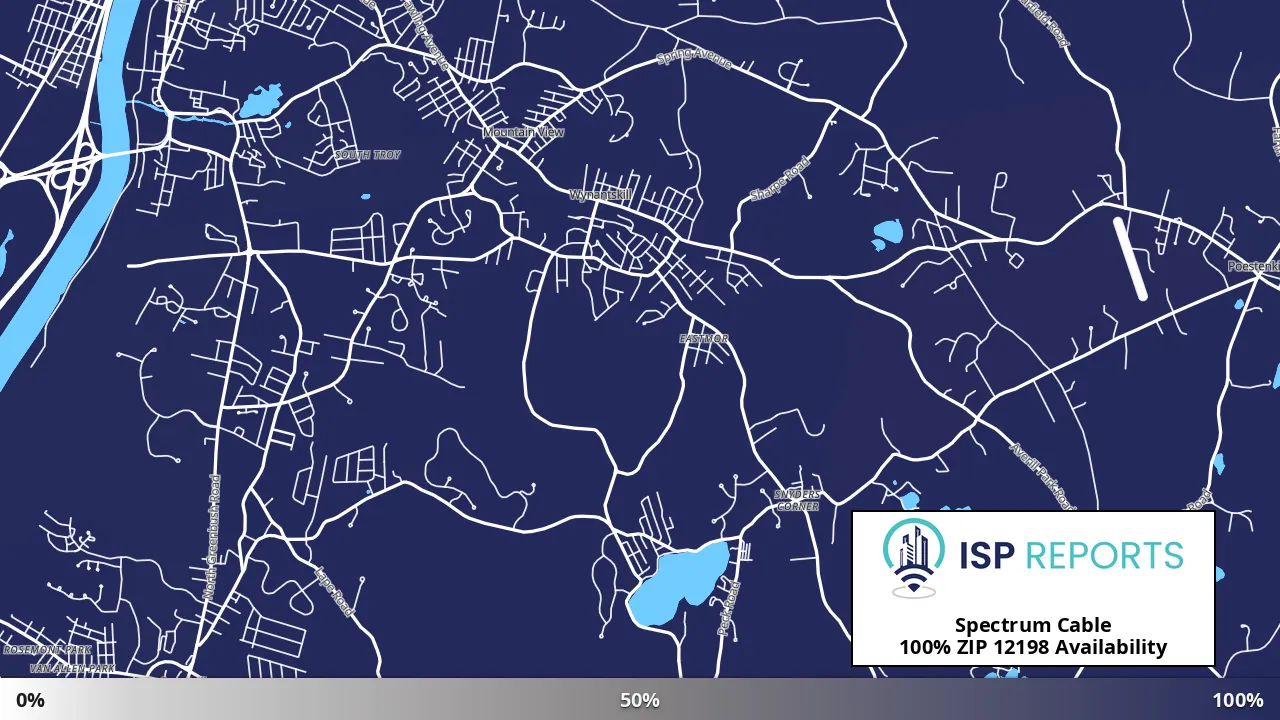Click the South Troy neighborhood label
Viewport: 1280px width, 720px height.
click(367, 155)
